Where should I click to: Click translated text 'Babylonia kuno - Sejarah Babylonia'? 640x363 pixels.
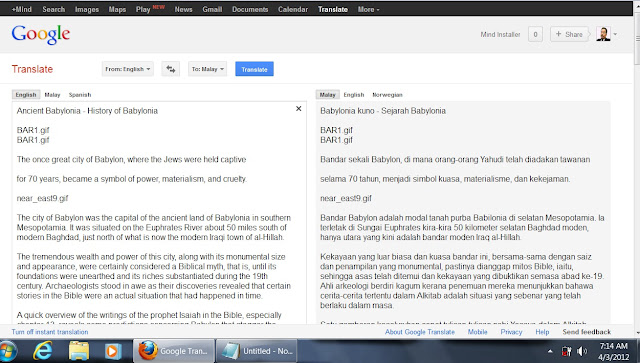383,111
